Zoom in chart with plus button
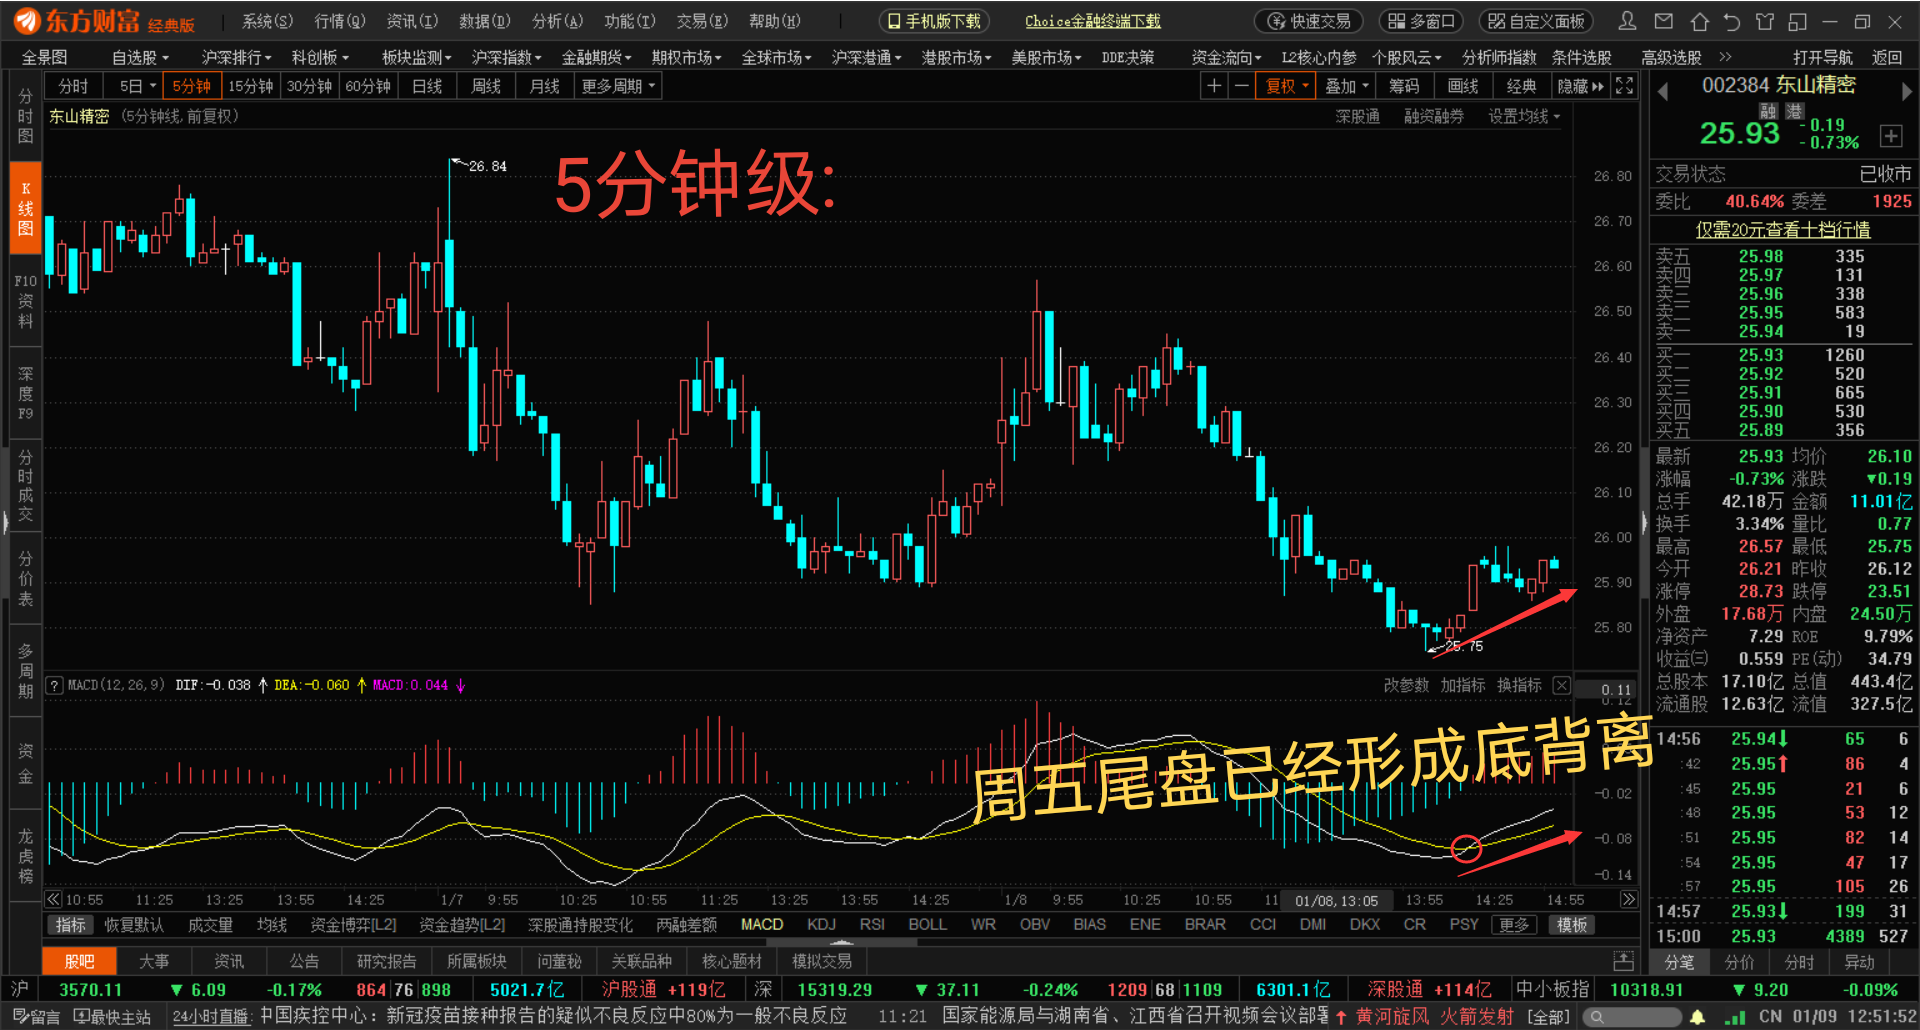 [1214, 86]
